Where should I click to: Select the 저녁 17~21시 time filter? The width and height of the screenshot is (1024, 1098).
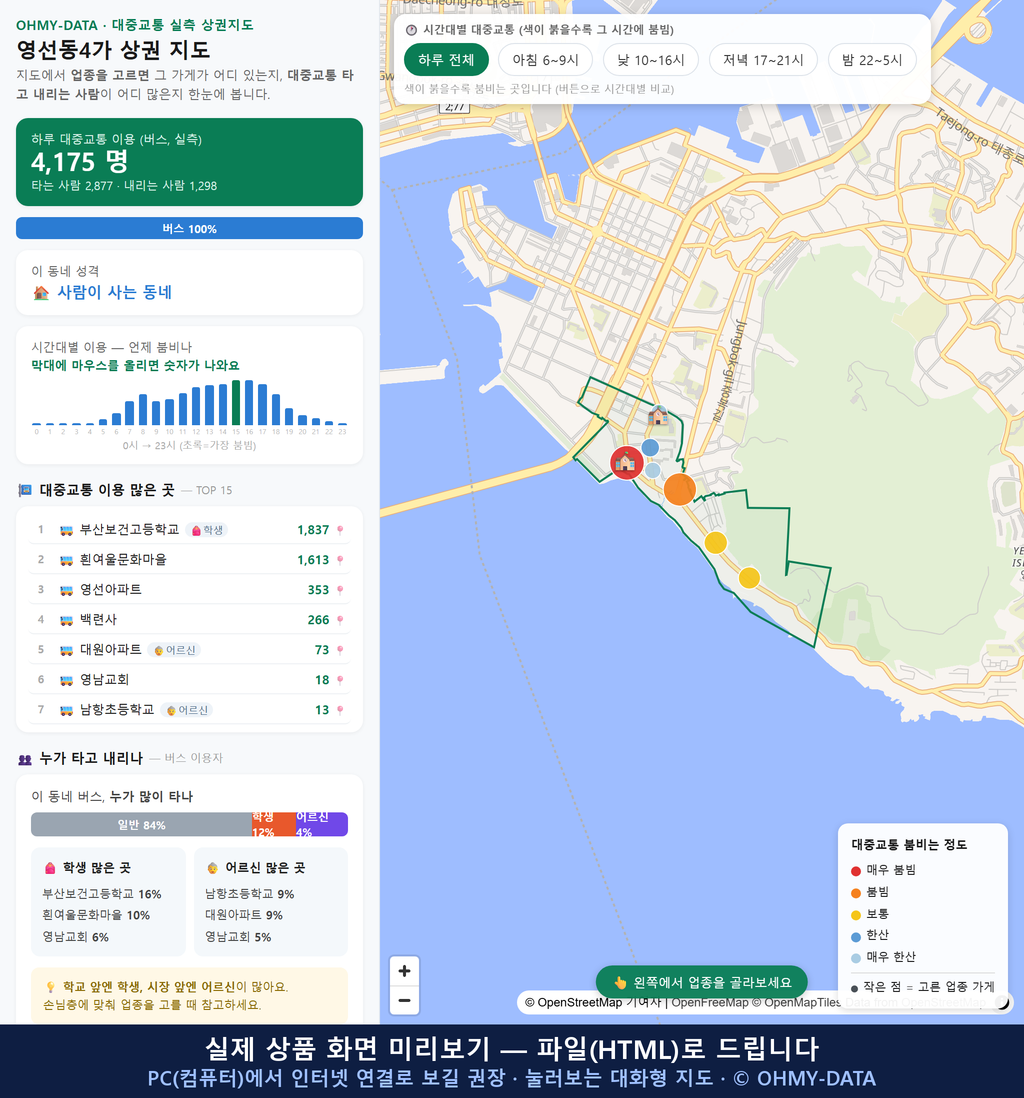coord(763,60)
